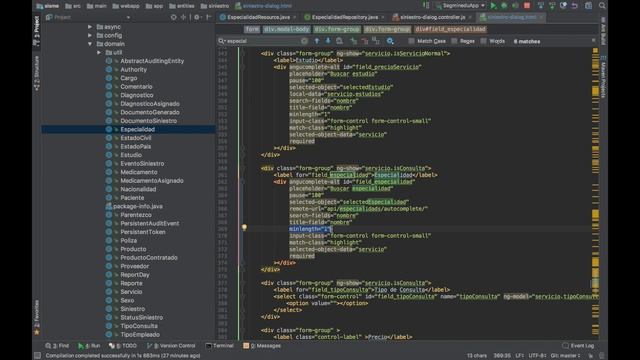Open the Siniestro class
The height and width of the screenshot is (360, 640).
coord(132,309)
